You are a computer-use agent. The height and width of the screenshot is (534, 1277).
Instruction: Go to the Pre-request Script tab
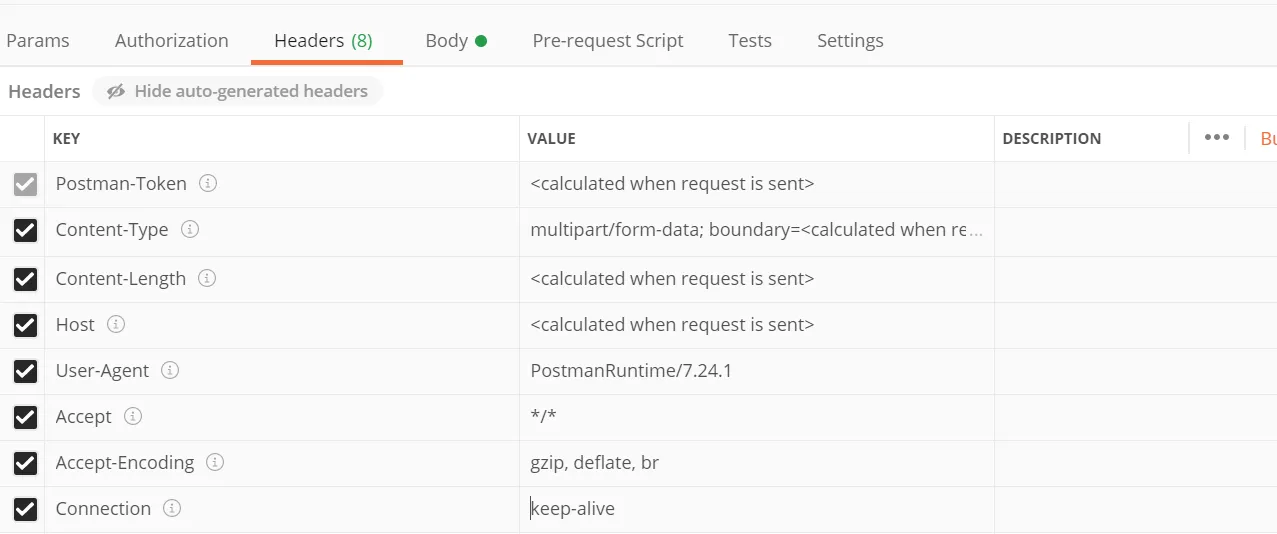(608, 41)
